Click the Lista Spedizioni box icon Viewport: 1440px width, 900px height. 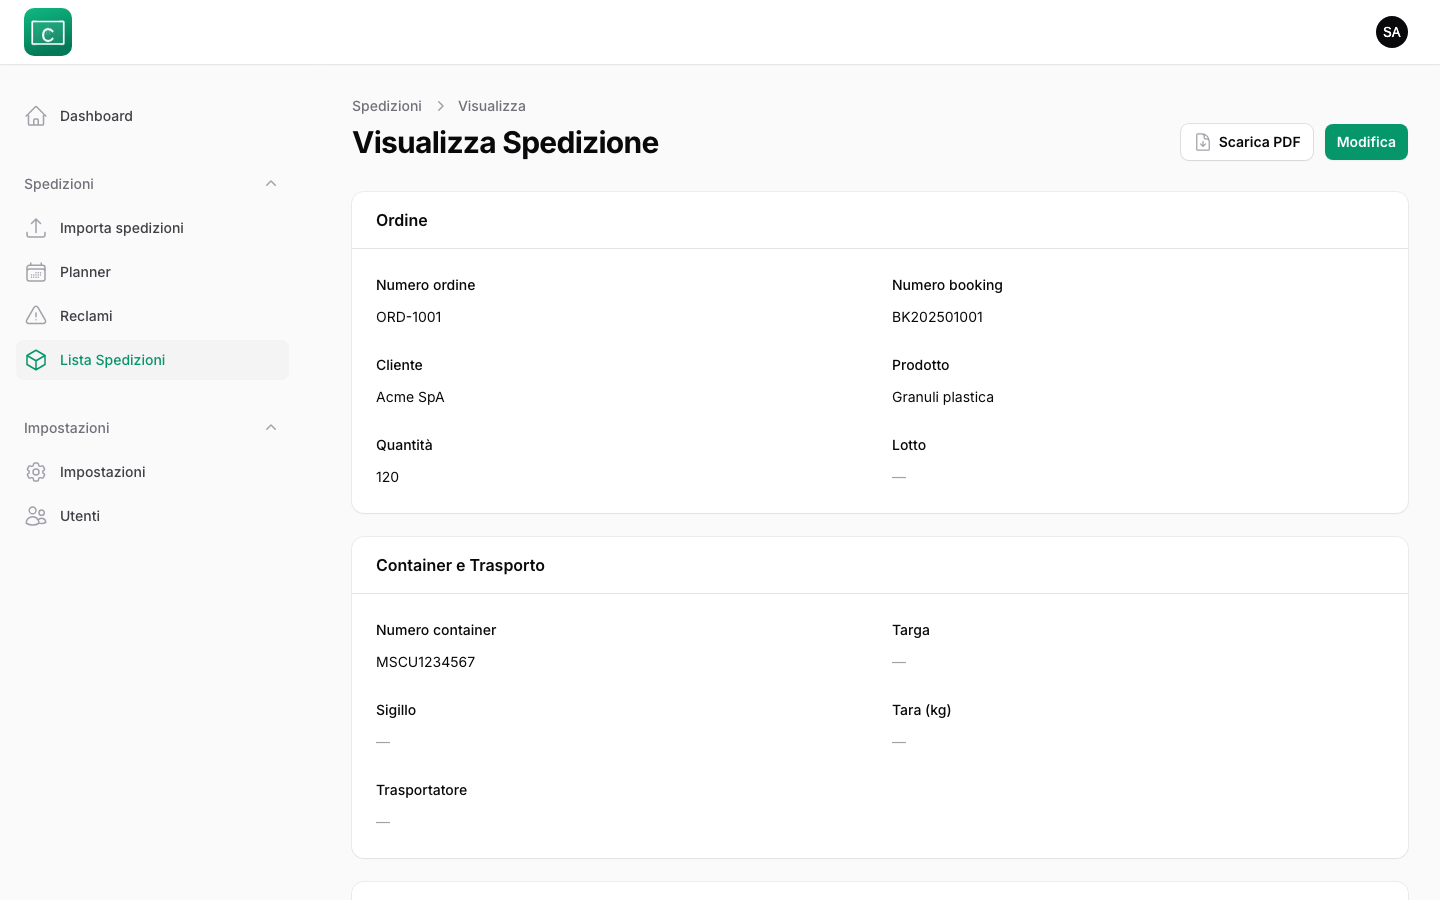[36, 360]
